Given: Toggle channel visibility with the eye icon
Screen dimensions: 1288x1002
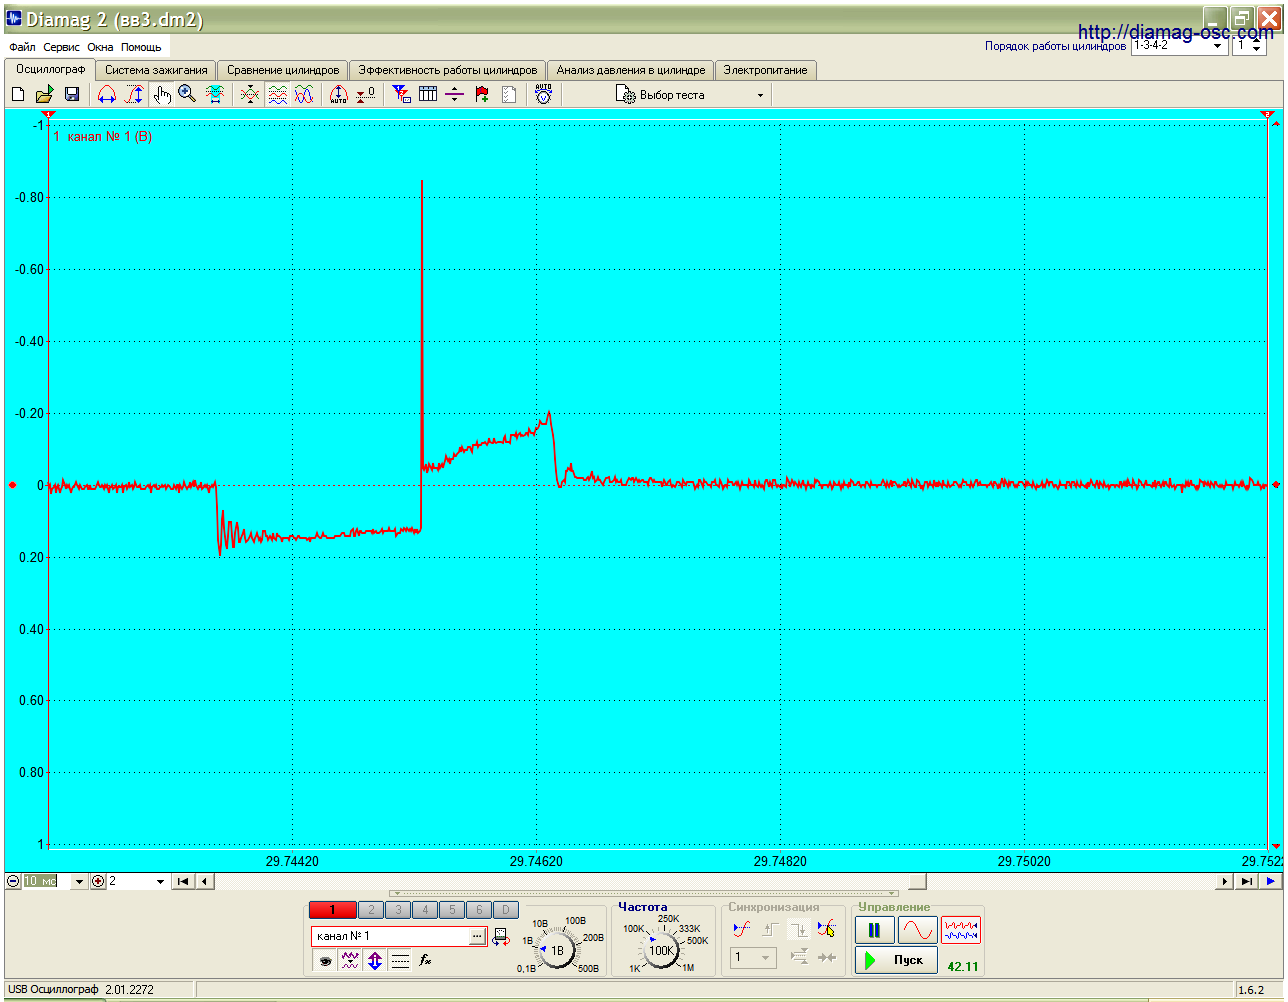Looking at the screenshot, I should (x=325, y=961).
